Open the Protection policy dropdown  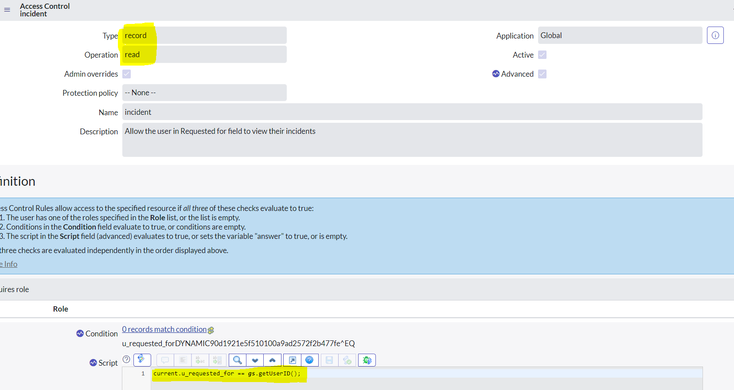pos(204,93)
